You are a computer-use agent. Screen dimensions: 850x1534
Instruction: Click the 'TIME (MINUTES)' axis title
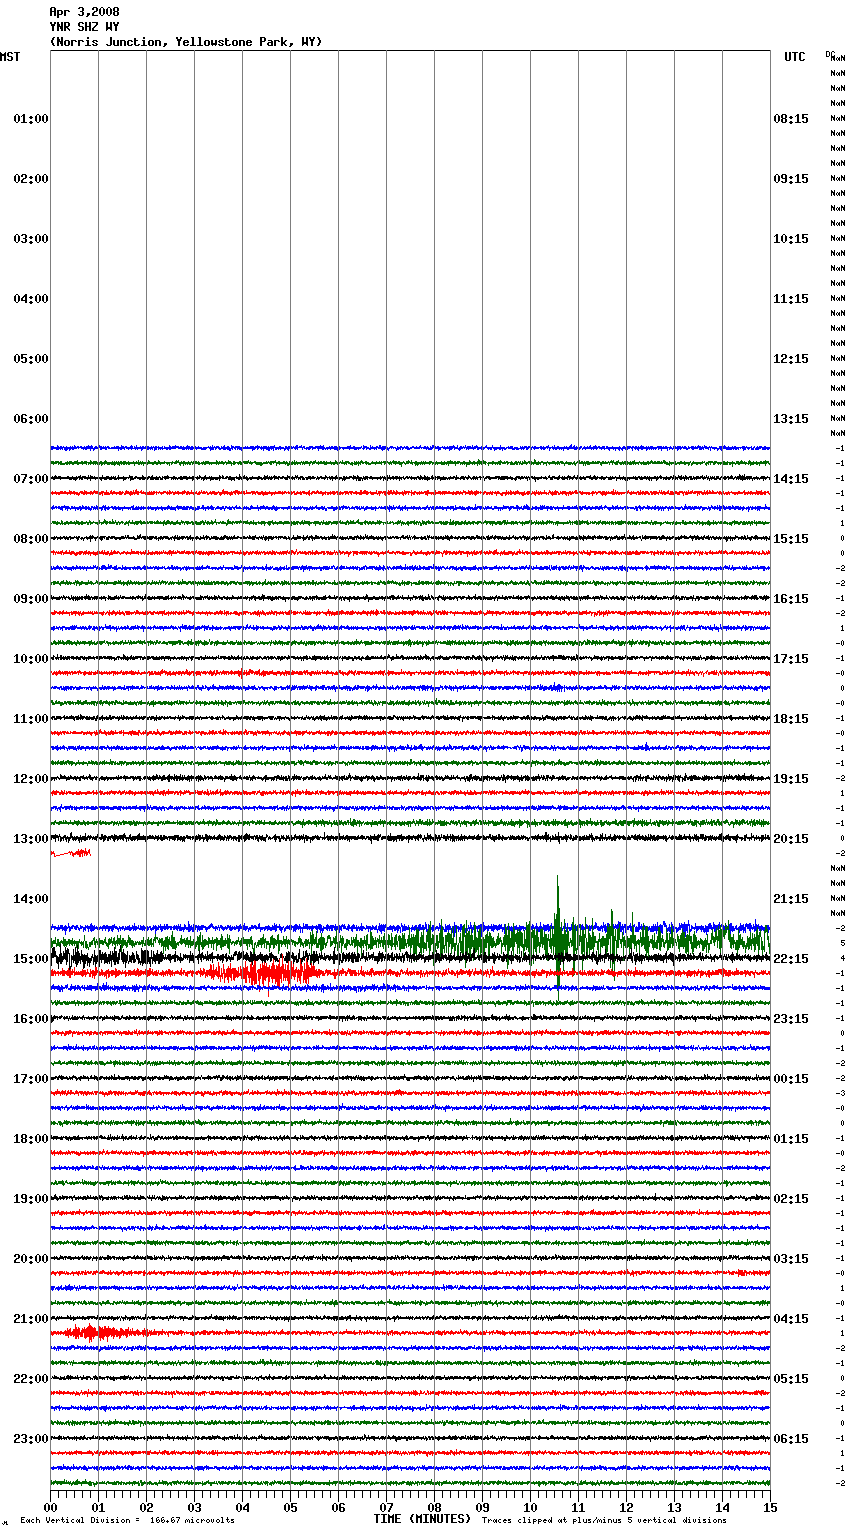point(422,1519)
